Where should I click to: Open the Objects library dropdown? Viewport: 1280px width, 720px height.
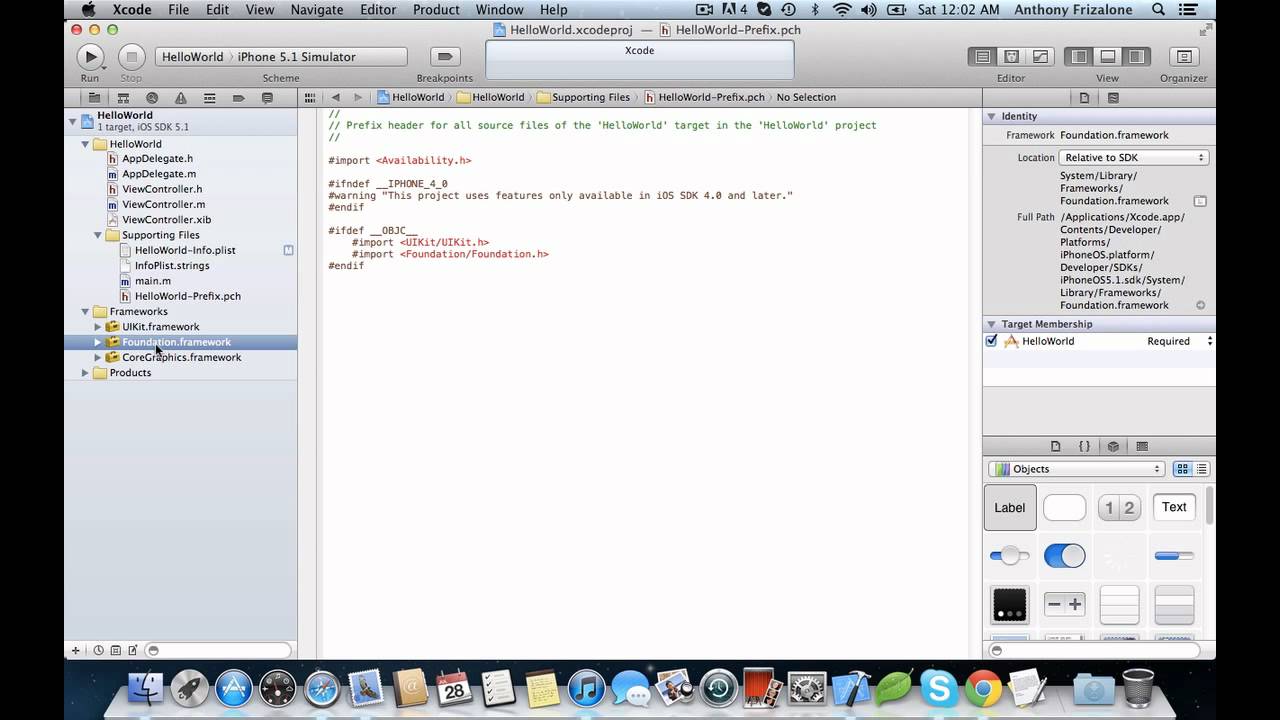pyautogui.click(x=1077, y=469)
